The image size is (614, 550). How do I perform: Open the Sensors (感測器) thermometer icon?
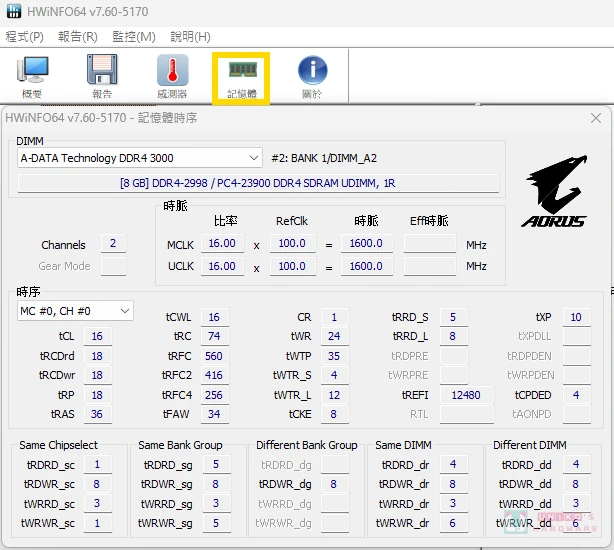(x=172, y=77)
